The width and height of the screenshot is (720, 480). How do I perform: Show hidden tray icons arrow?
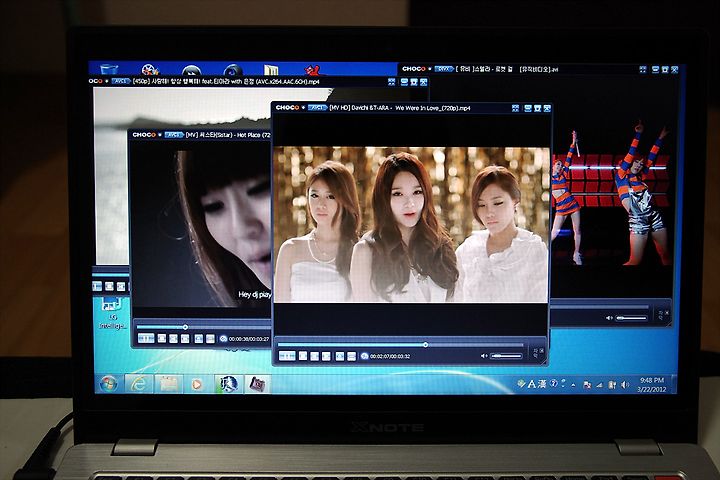pos(574,385)
